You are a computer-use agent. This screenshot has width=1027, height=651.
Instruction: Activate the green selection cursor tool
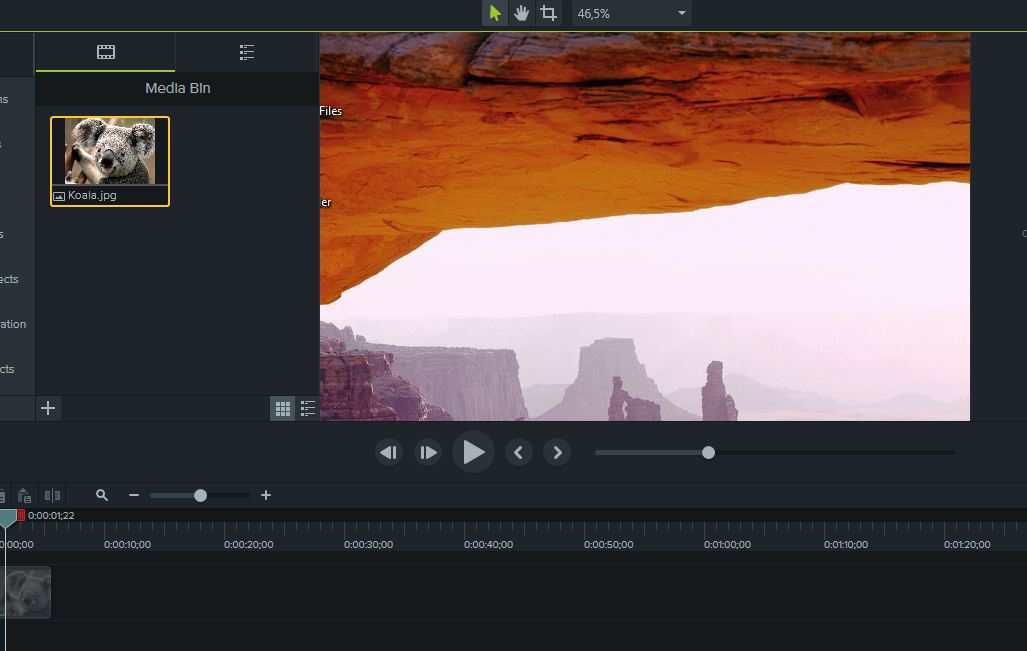tap(493, 13)
